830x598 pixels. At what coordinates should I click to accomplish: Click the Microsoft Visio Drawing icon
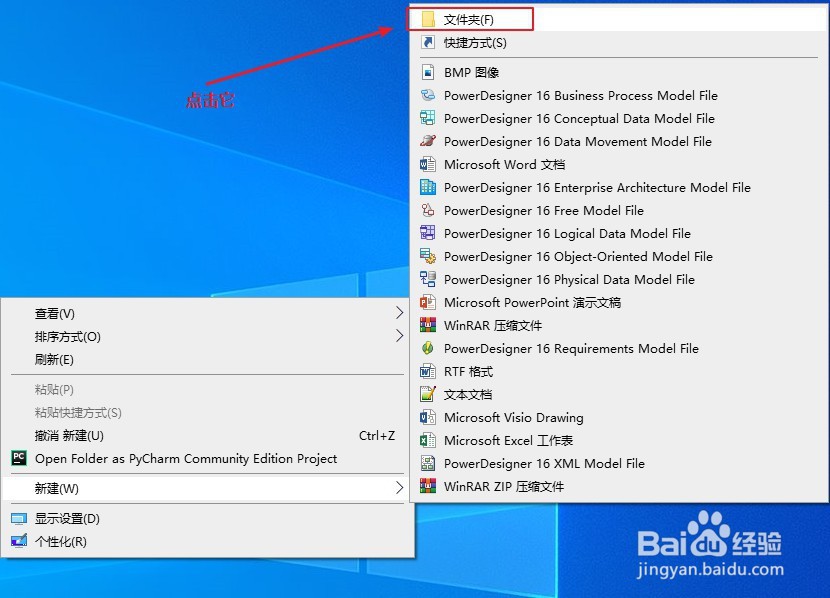(428, 418)
